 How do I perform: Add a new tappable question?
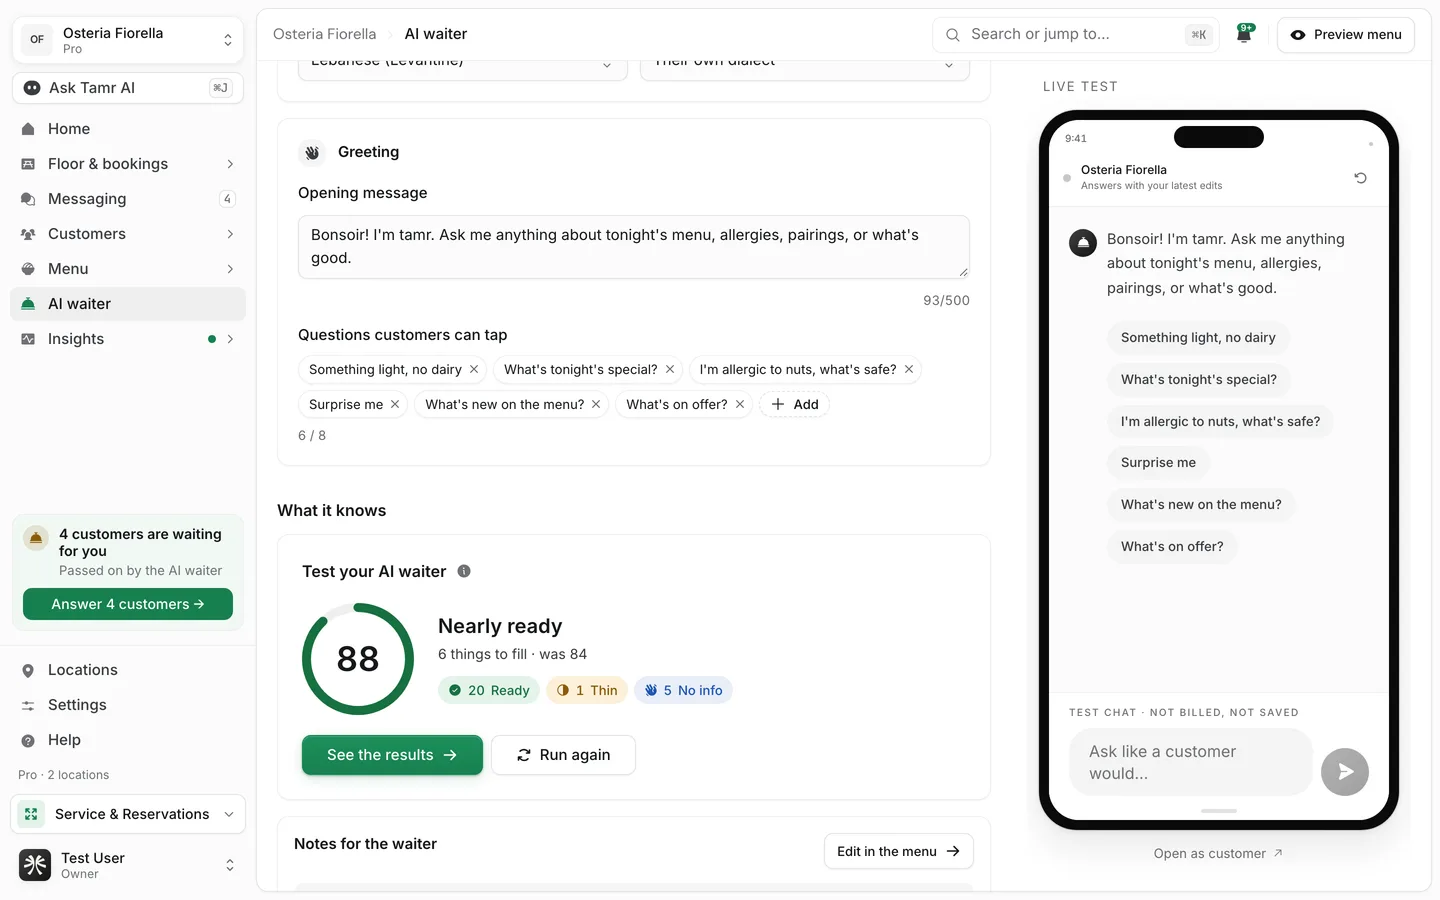tap(795, 405)
